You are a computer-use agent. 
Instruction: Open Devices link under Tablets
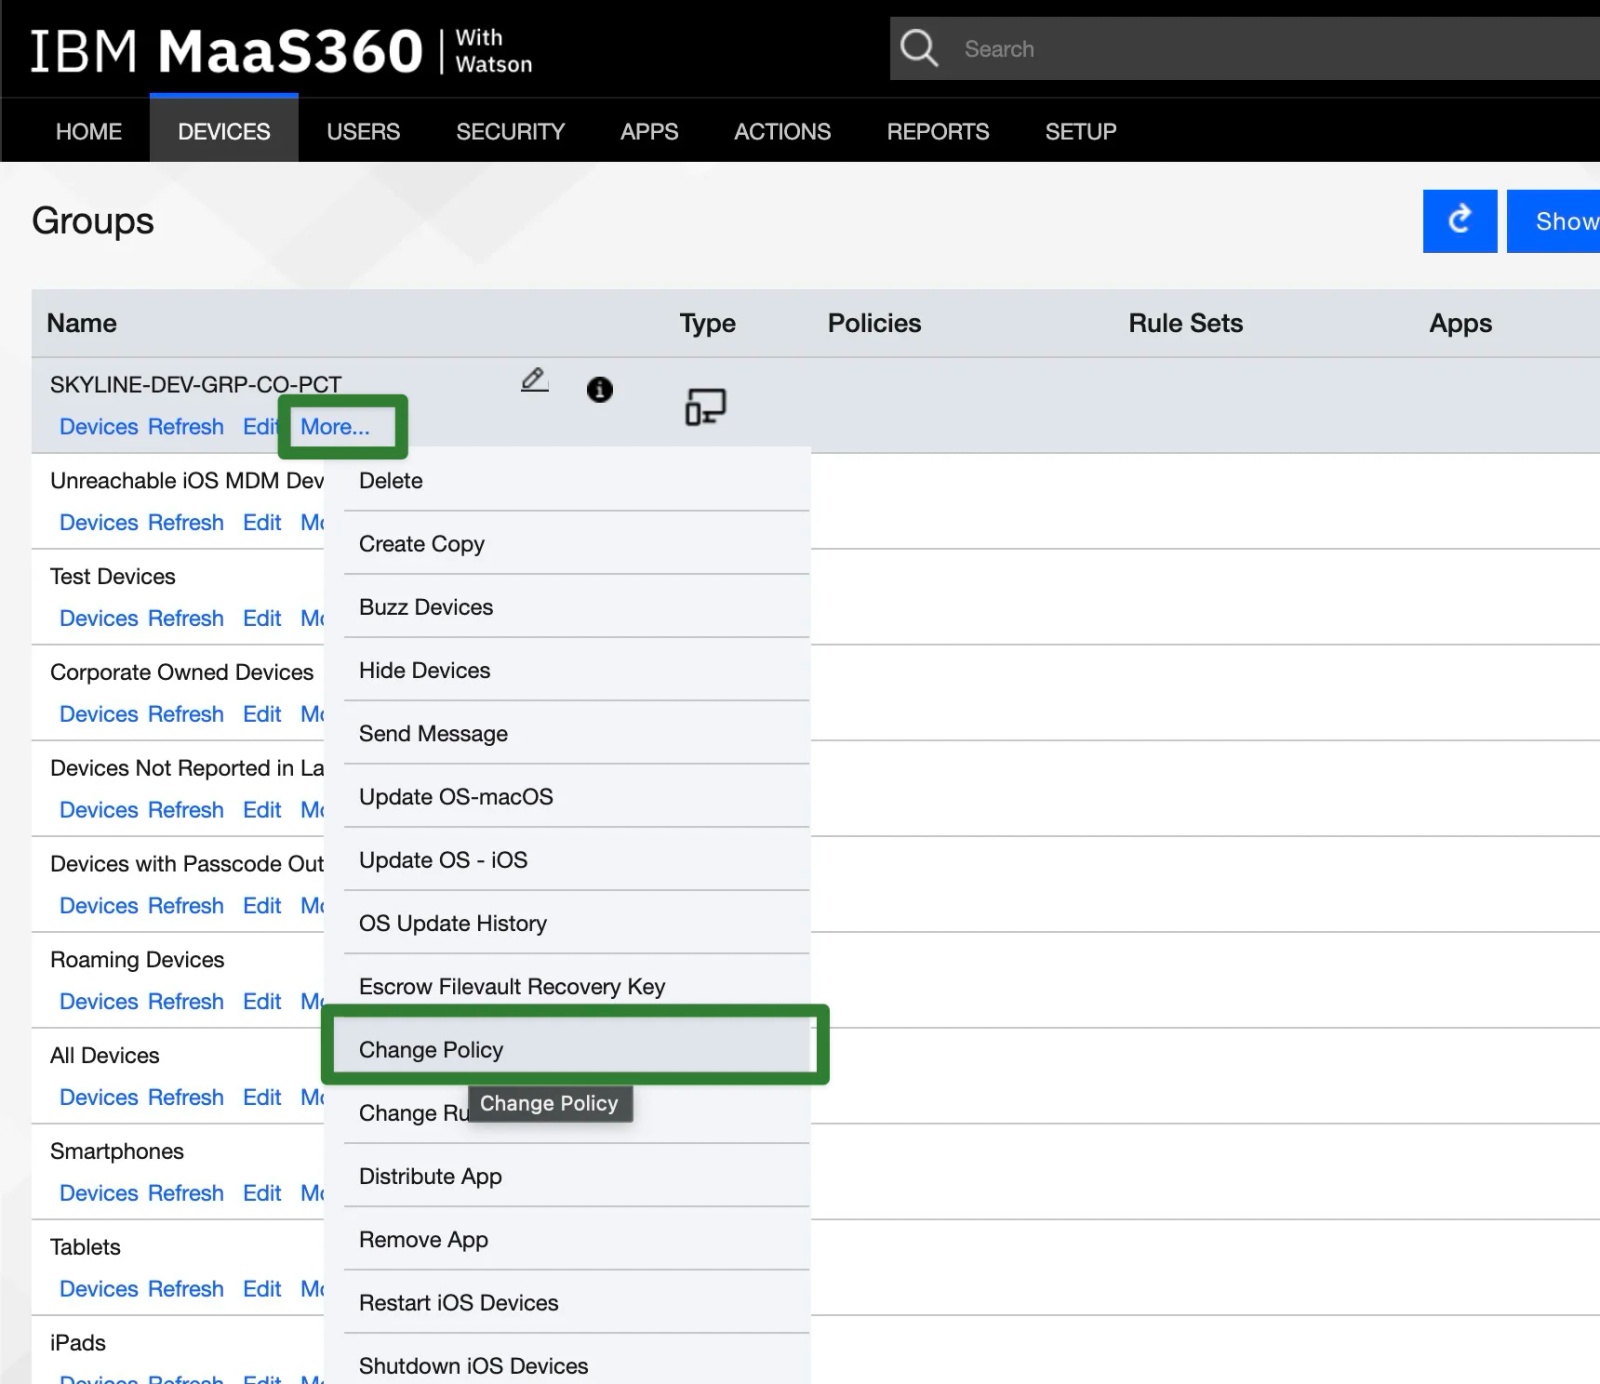coord(99,1290)
